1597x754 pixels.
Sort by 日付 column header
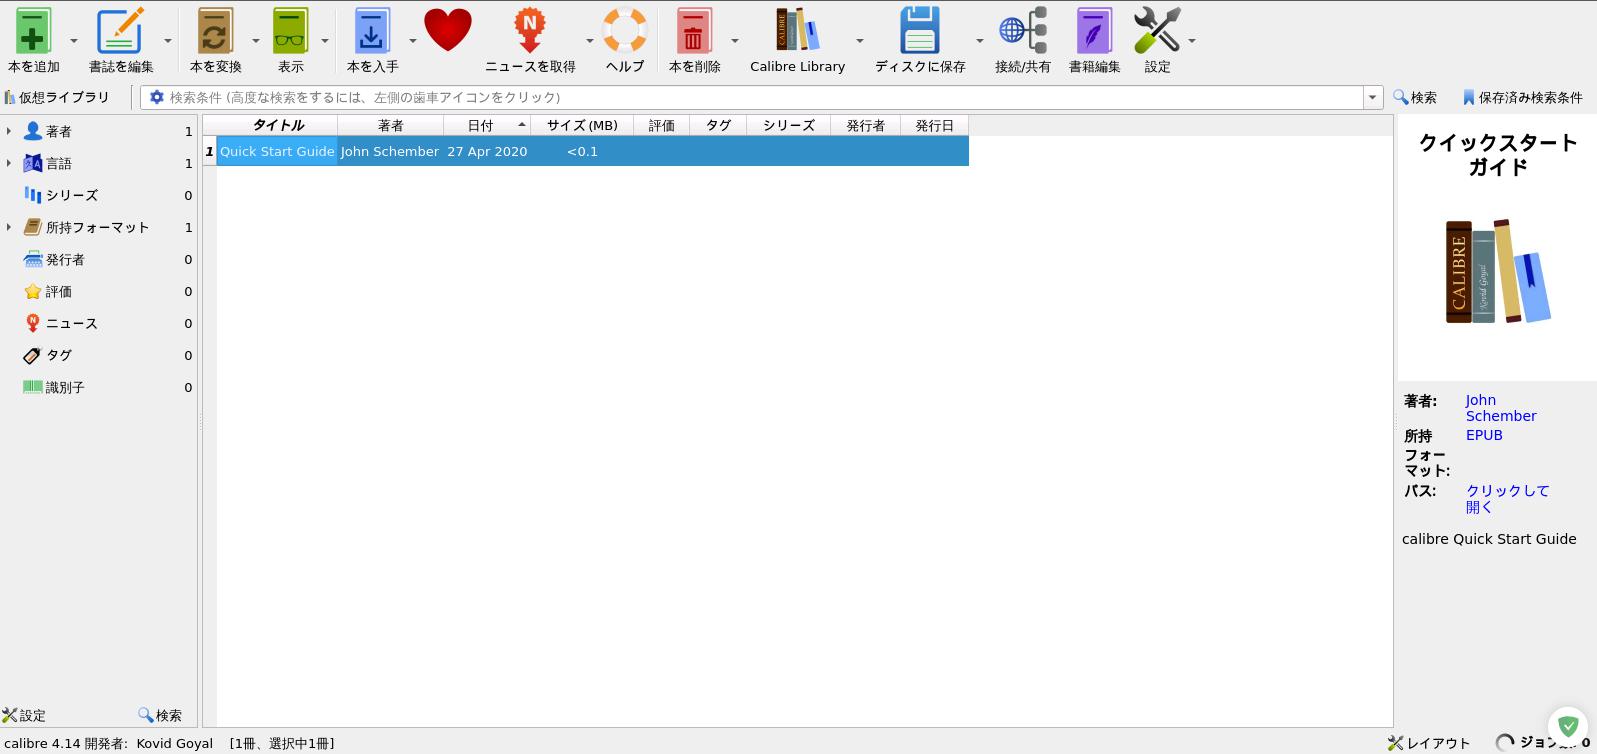[487, 125]
